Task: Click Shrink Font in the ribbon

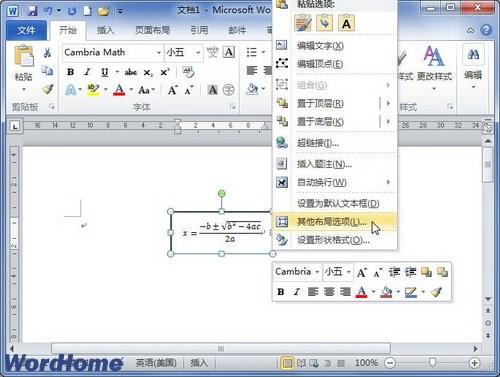Action: click(x=189, y=90)
